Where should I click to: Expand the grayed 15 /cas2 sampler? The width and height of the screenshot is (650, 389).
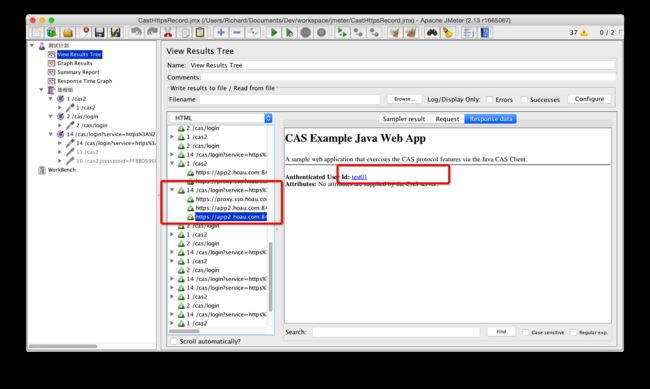60,152
